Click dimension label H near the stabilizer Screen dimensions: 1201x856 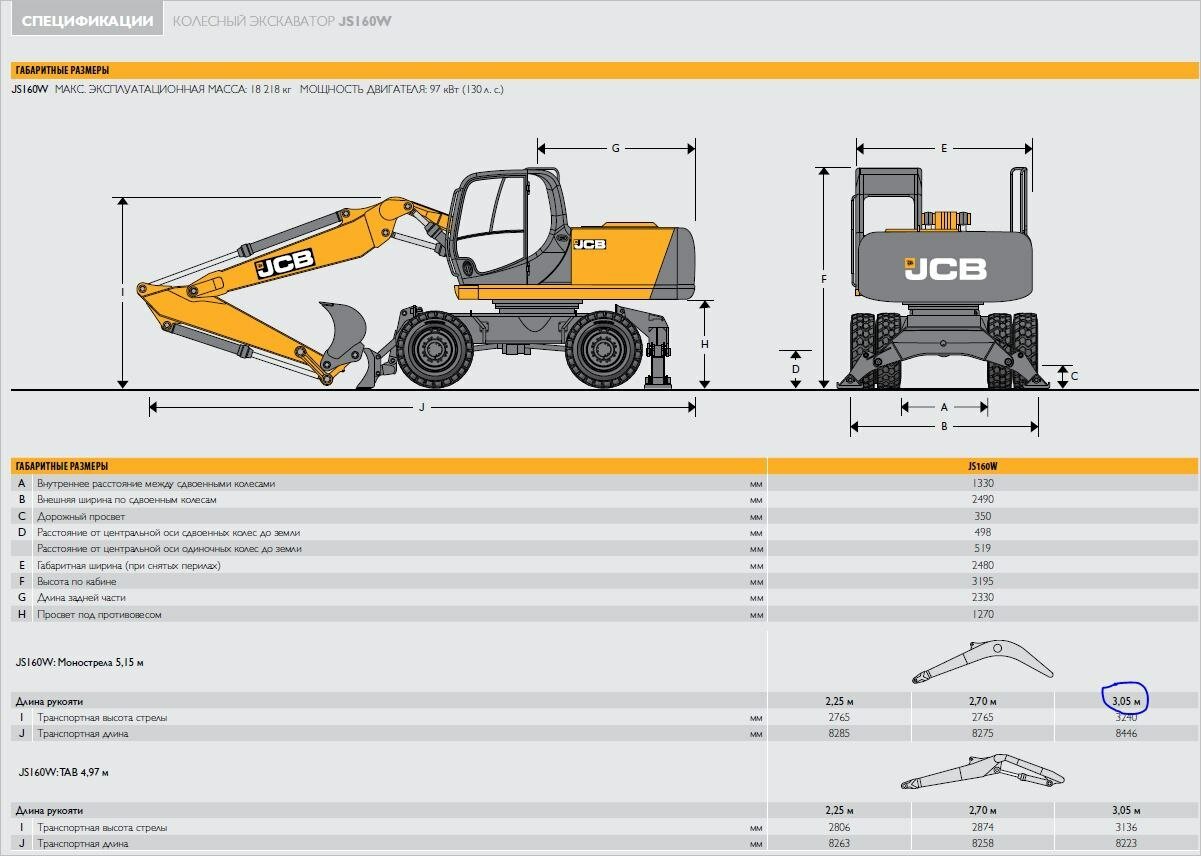coord(705,344)
